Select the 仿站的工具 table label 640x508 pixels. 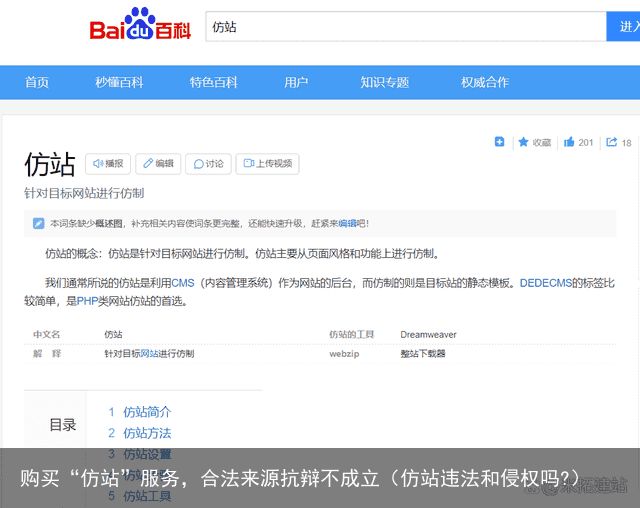point(351,335)
